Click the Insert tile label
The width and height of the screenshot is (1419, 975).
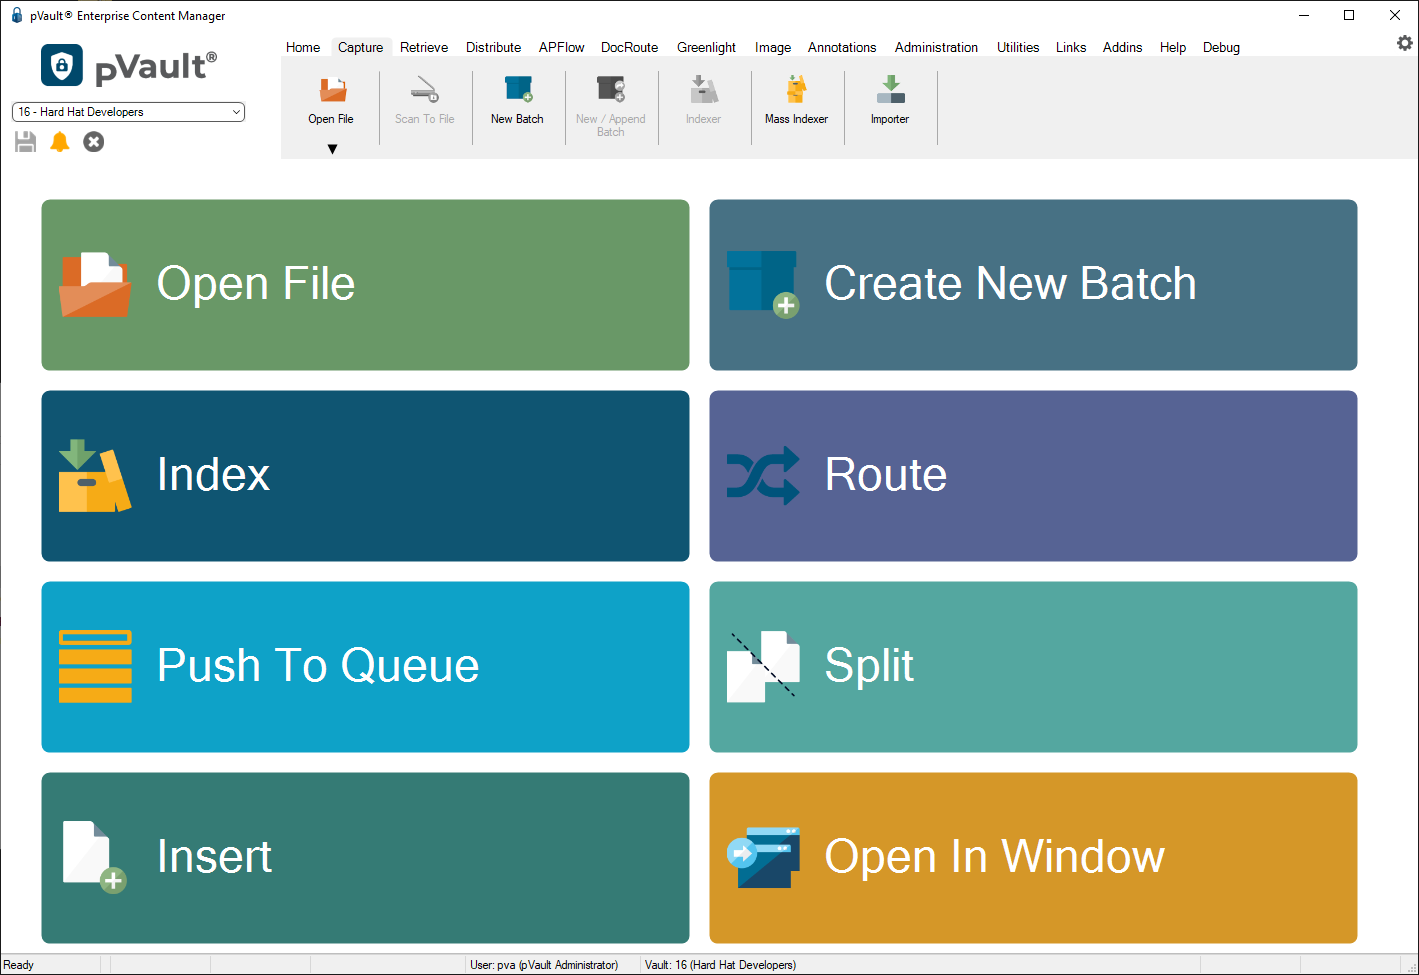[215, 857]
